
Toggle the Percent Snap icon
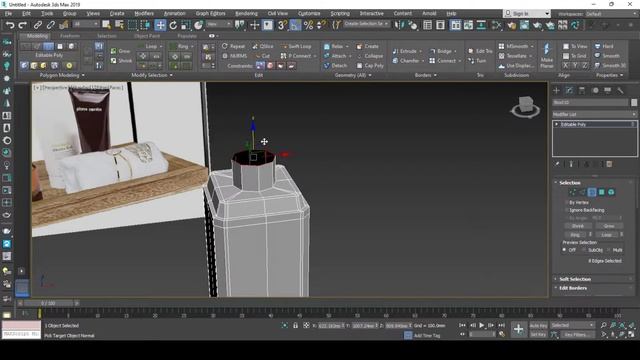[308, 25]
